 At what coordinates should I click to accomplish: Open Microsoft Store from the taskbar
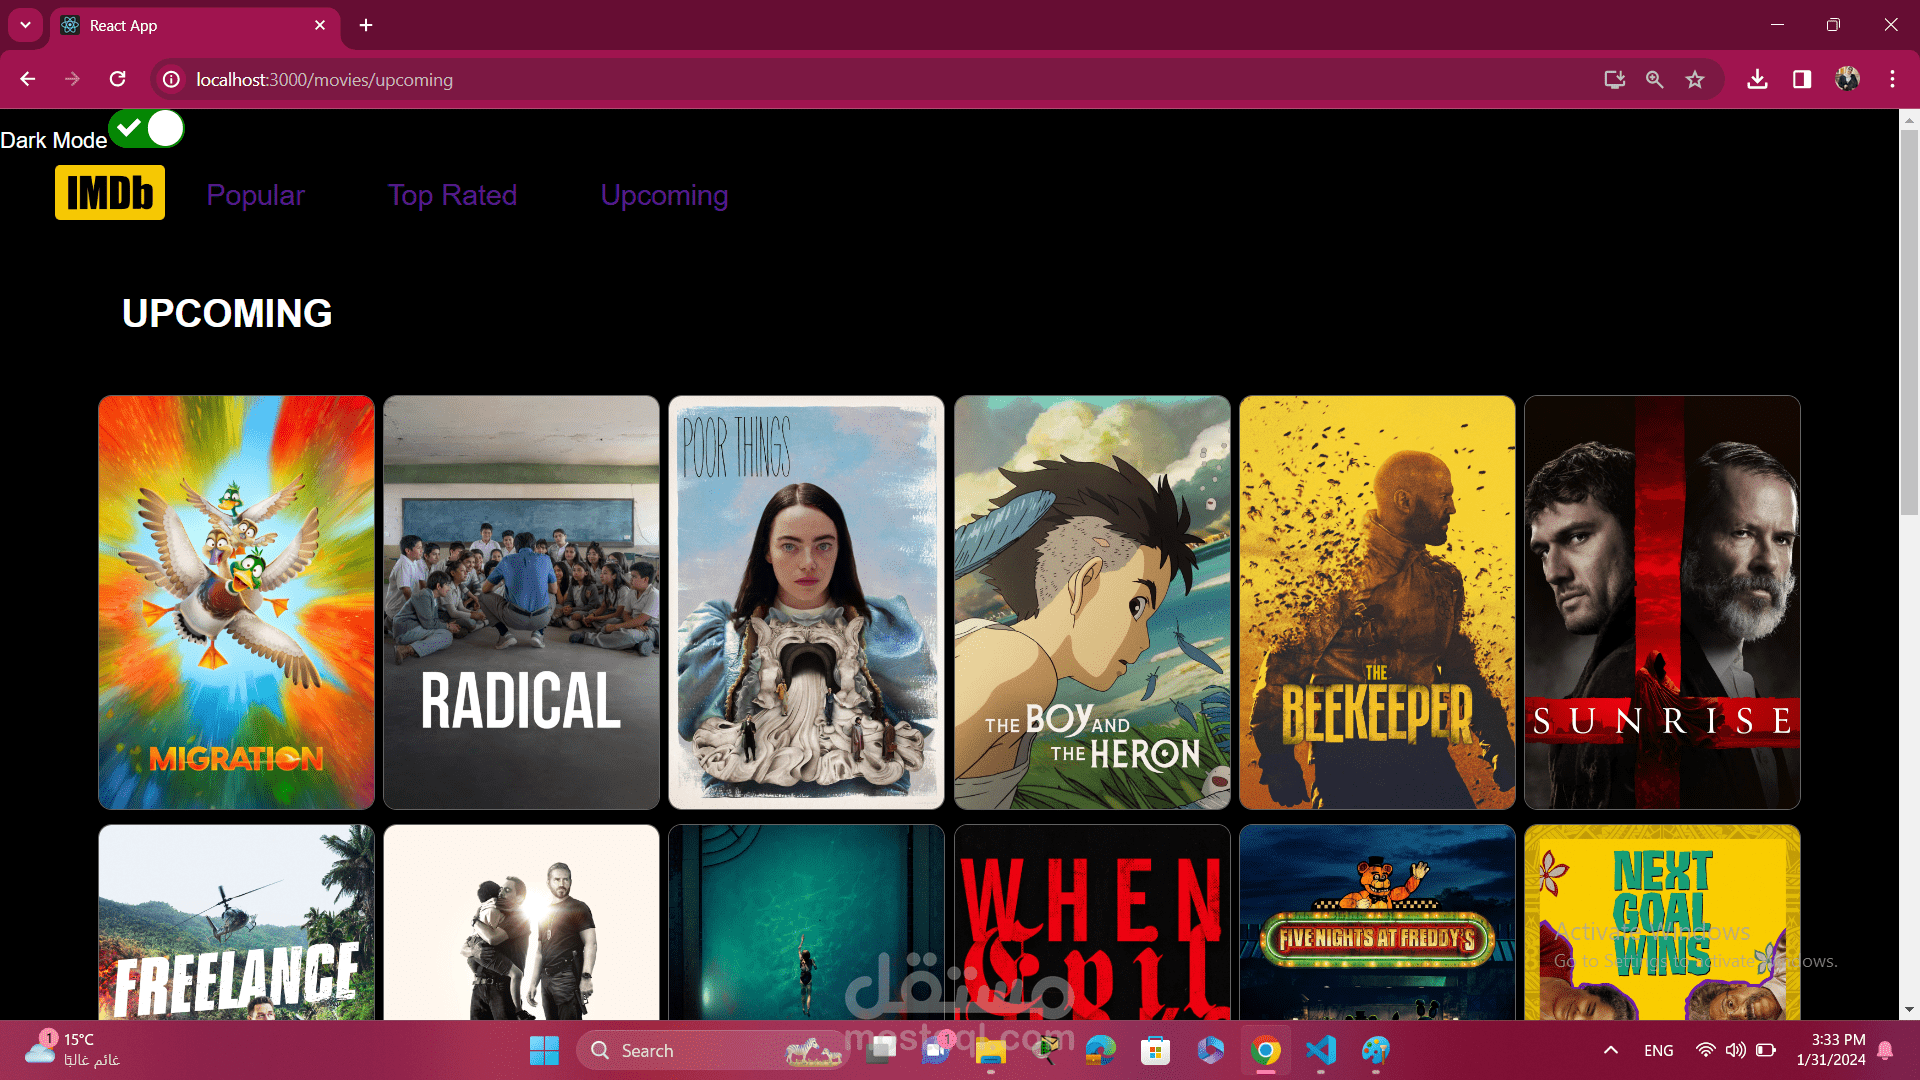(x=1155, y=1050)
